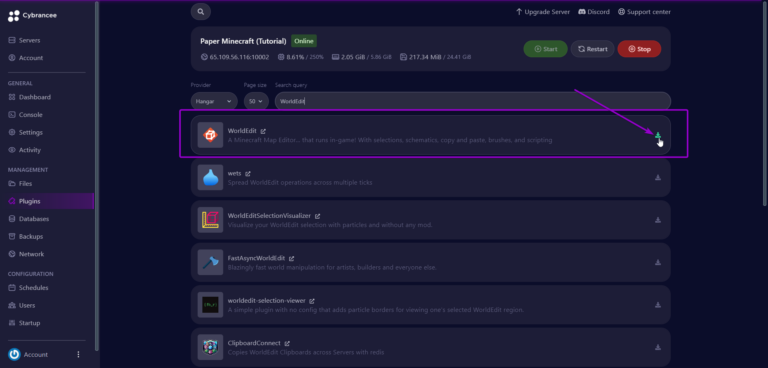Click the wets plugin droplet thumbnail

tap(210, 177)
